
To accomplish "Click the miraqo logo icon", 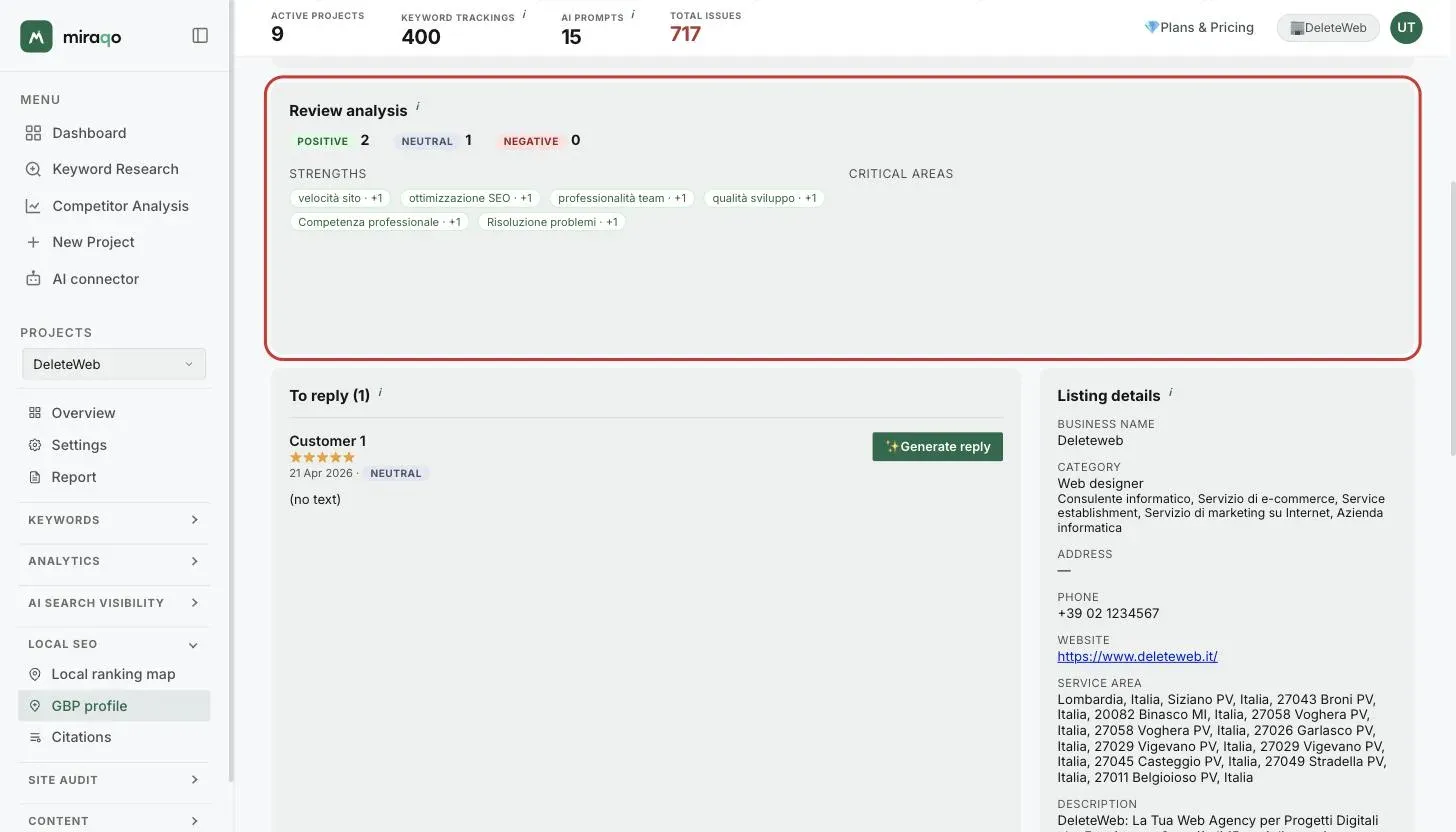I will coord(36,36).
